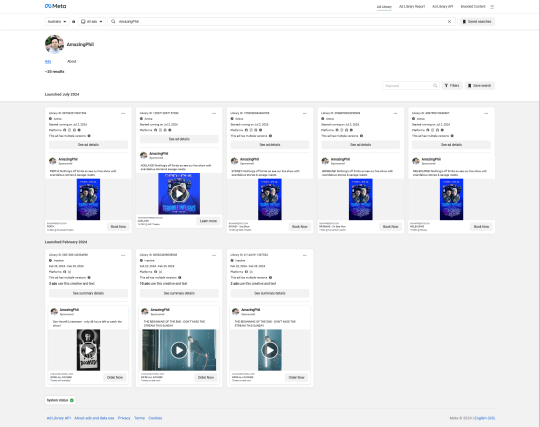Select the About tab under AmazingPhil
The height and width of the screenshot is (427, 540).
click(71, 61)
